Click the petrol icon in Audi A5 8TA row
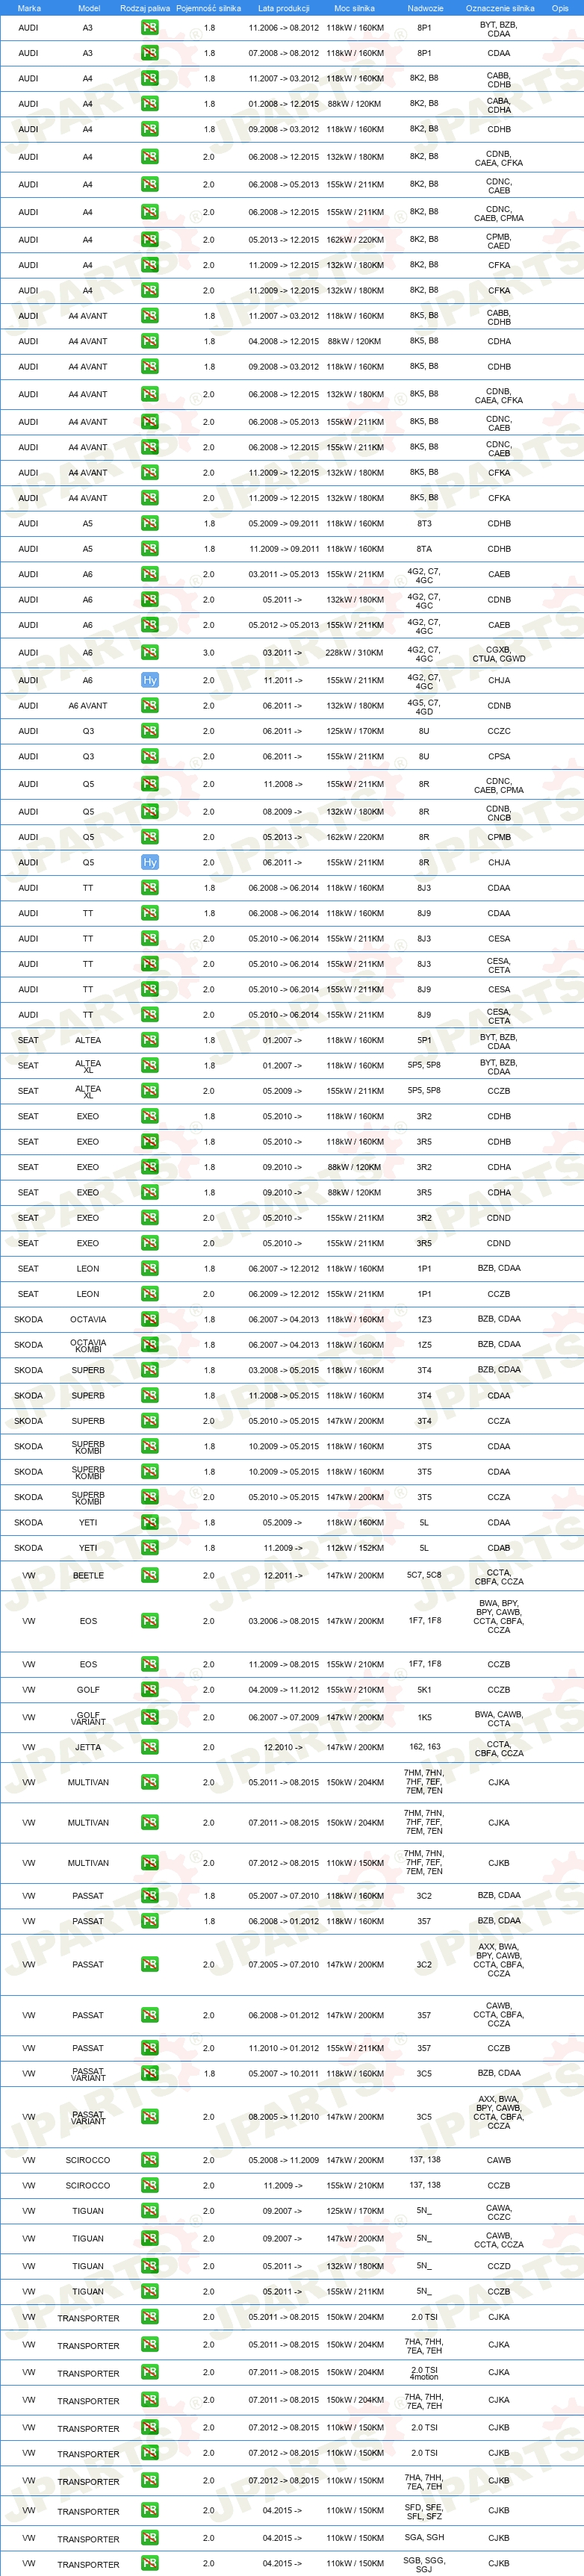 [x=150, y=549]
